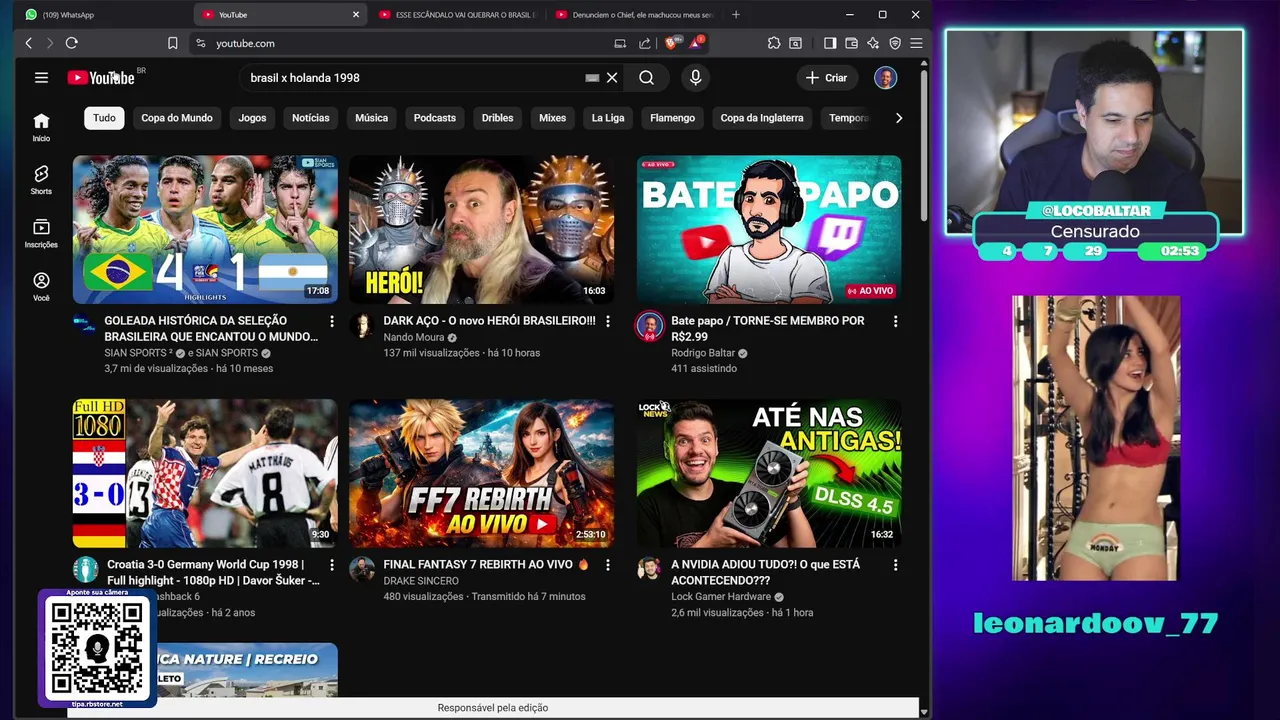Select the La Liga filter chip
This screenshot has height=720, width=1280.
tap(608, 118)
